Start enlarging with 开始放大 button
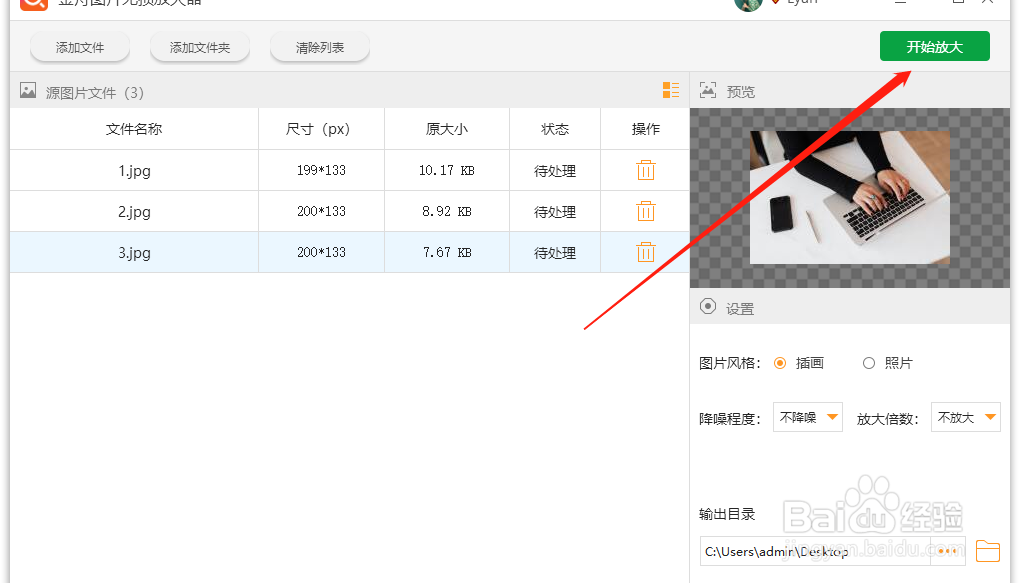1020x584 pixels. 935,47
